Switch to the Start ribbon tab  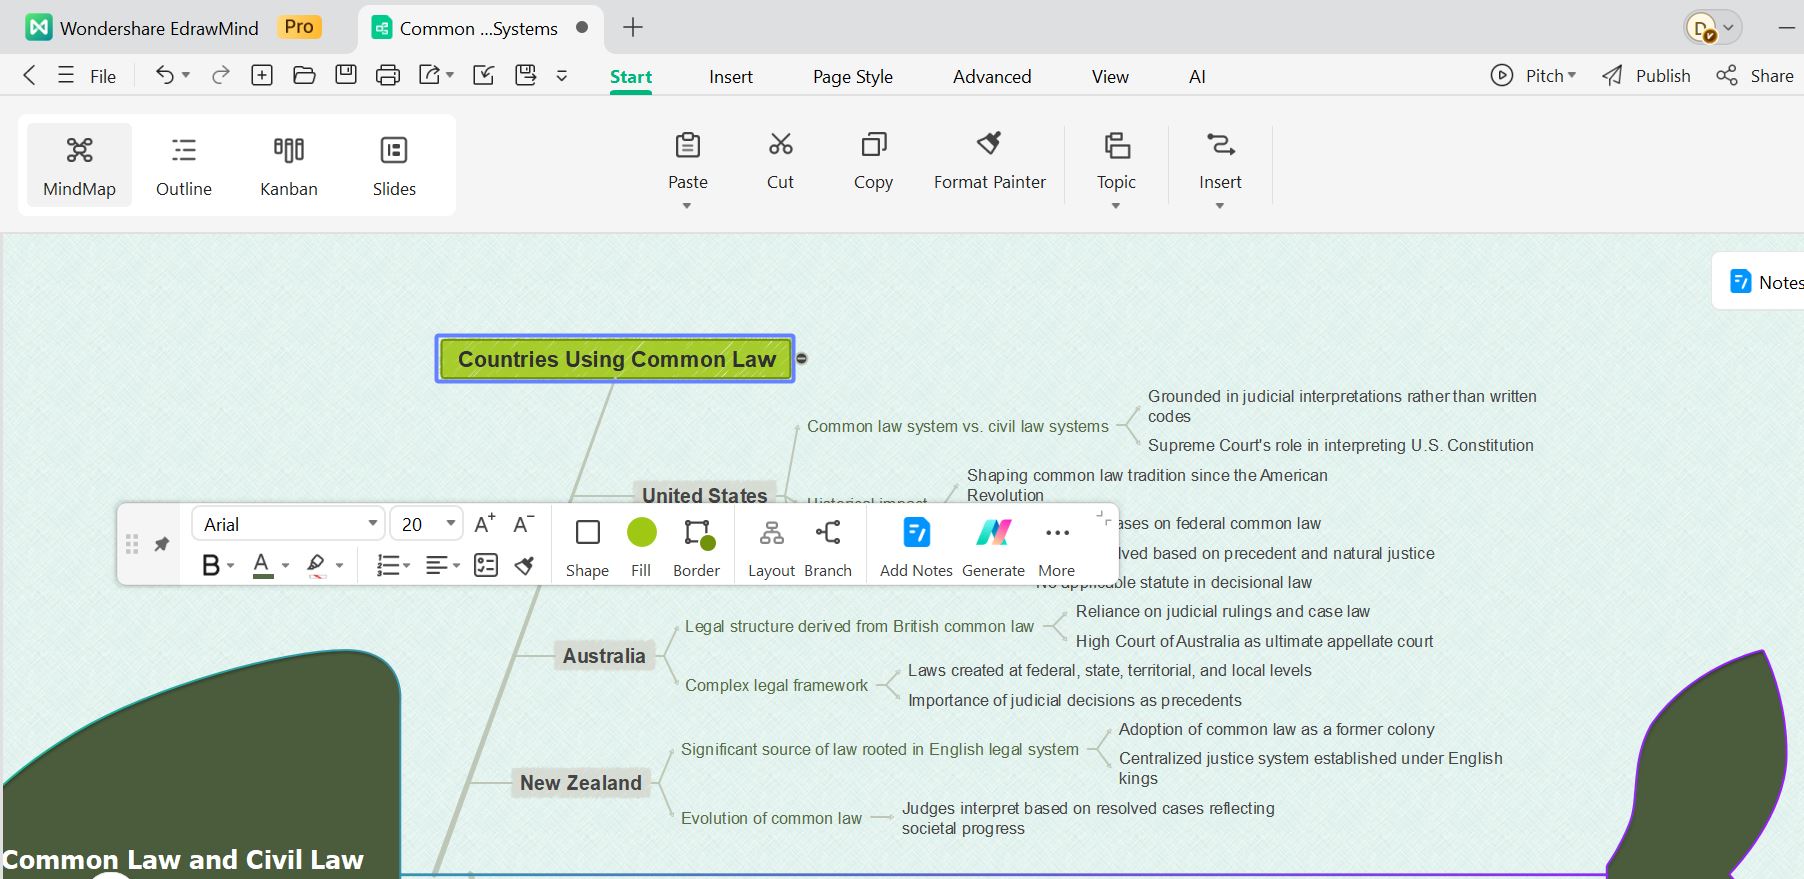pyautogui.click(x=631, y=77)
